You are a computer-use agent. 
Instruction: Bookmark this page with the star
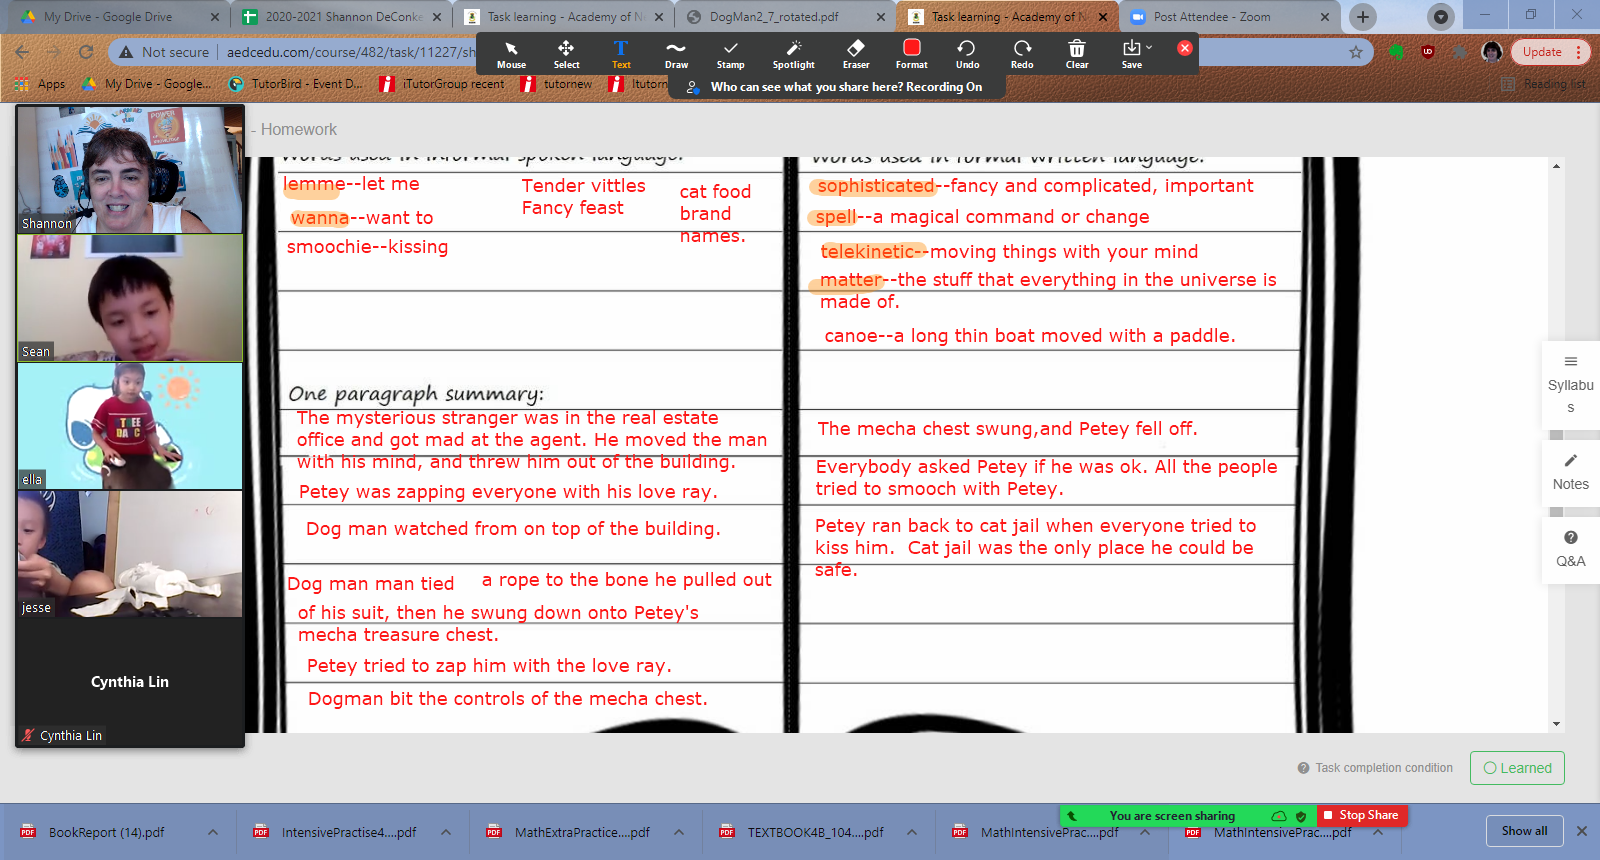point(1356,52)
